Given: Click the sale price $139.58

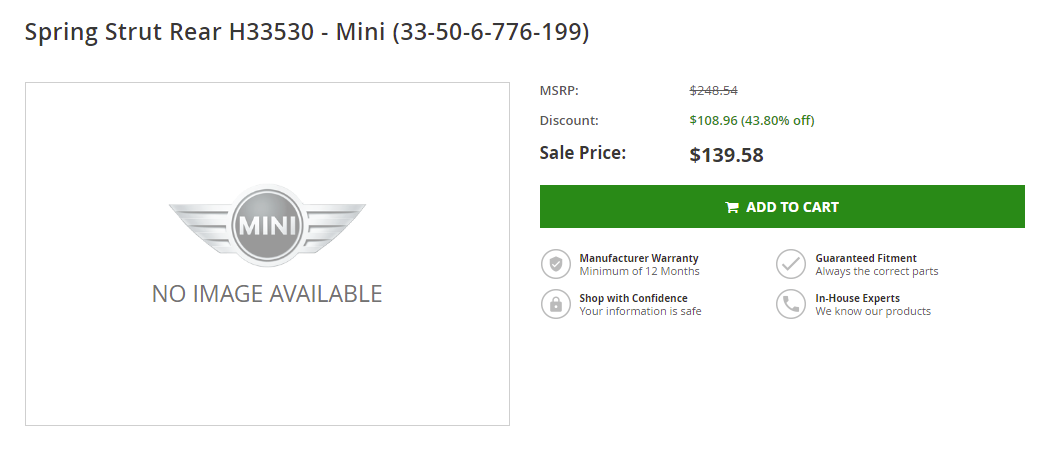Looking at the screenshot, I should (727, 155).
